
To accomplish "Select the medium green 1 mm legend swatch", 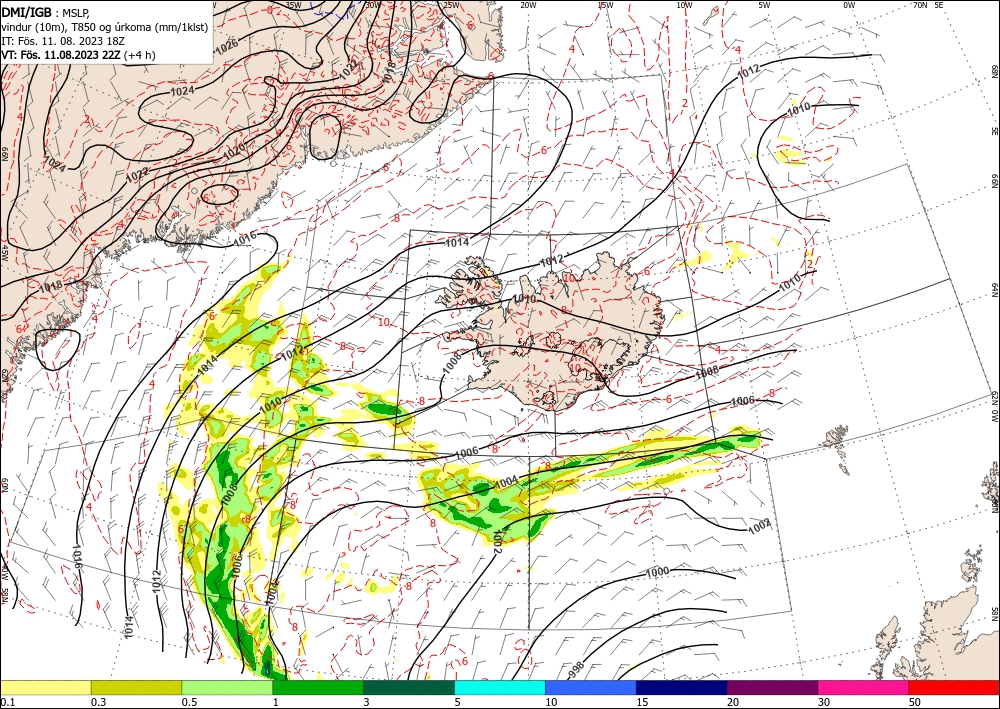I will (318, 687).
